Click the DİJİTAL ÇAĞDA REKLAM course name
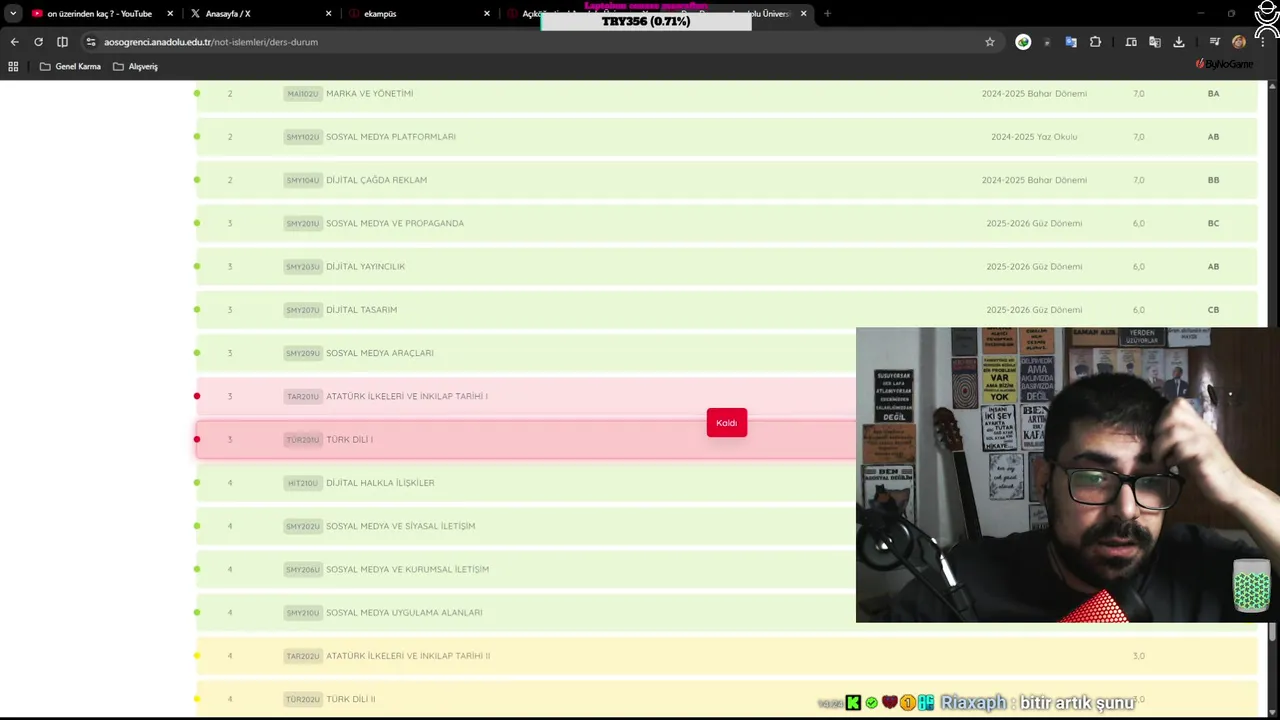The height and width of the screenshot is (720, 1280). point(376,180)
